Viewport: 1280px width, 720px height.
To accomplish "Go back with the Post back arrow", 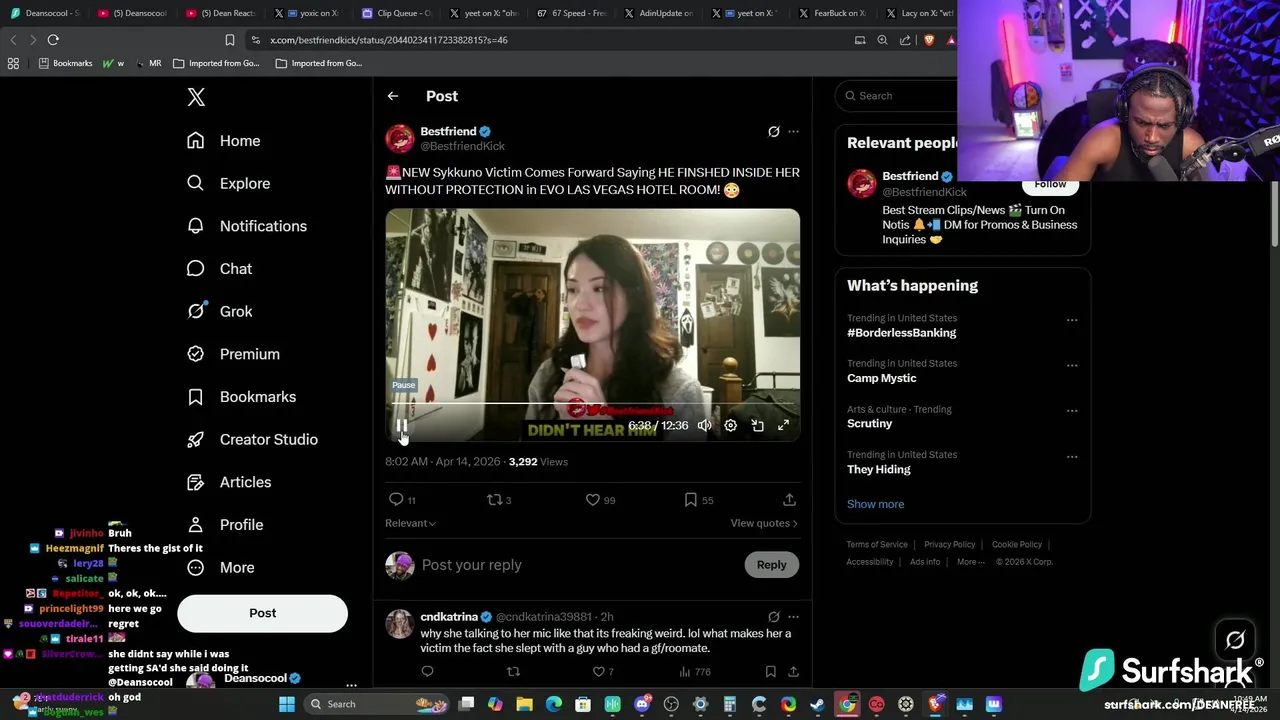I will tap(393, 96).
